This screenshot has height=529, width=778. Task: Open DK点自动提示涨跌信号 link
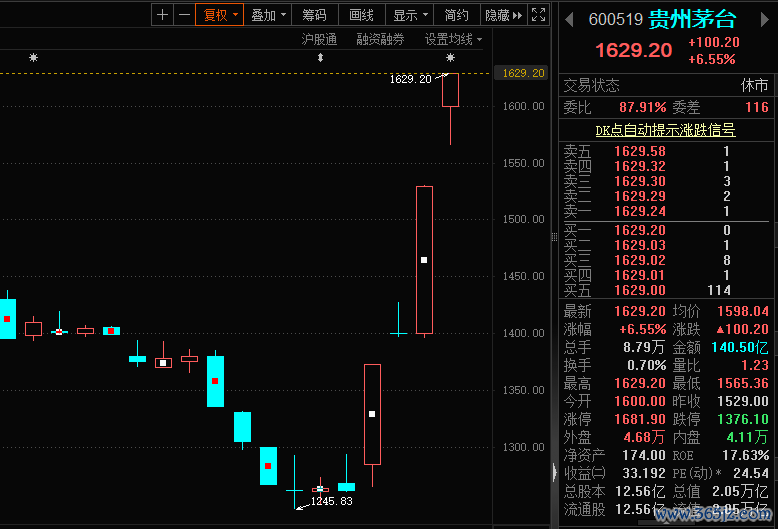[665, 130]
